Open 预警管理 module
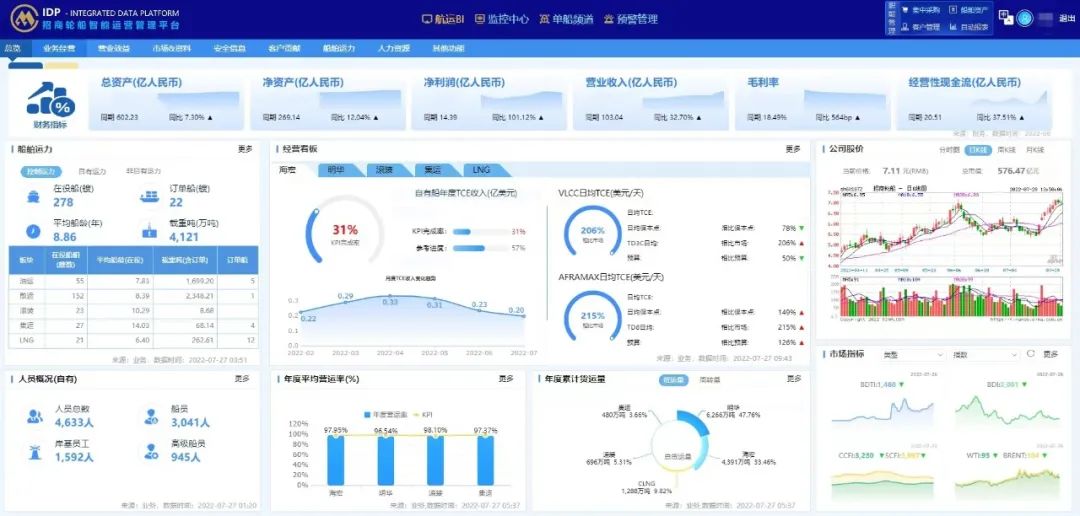 631,19
